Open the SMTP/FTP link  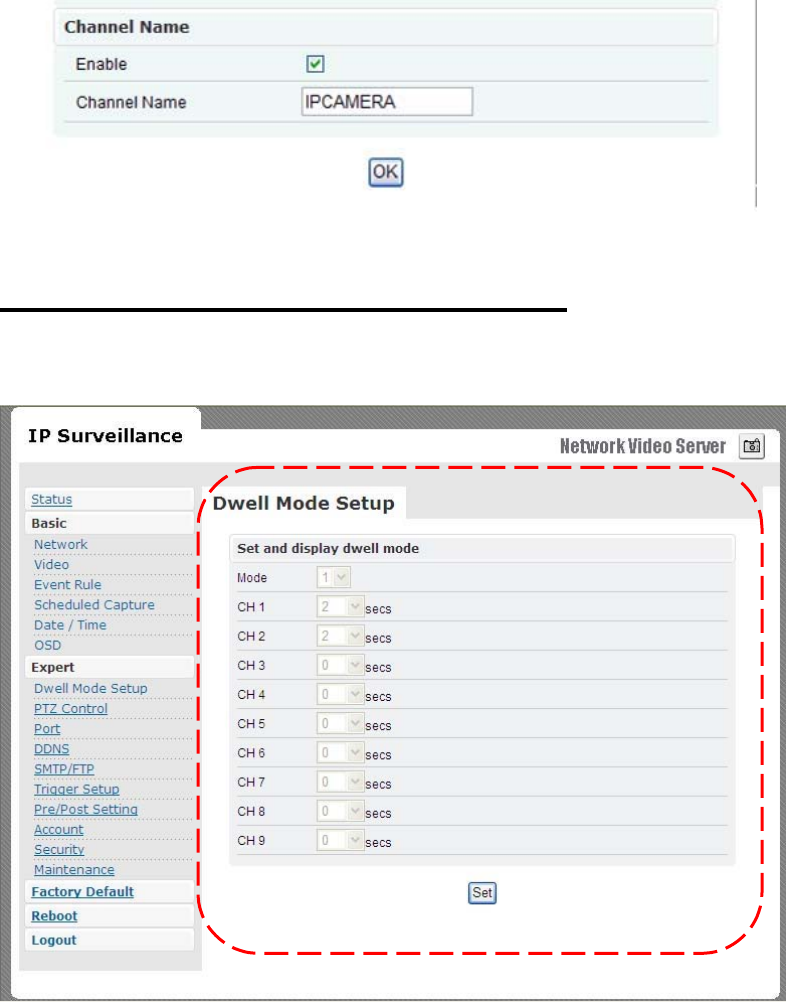tap(64, 769)
